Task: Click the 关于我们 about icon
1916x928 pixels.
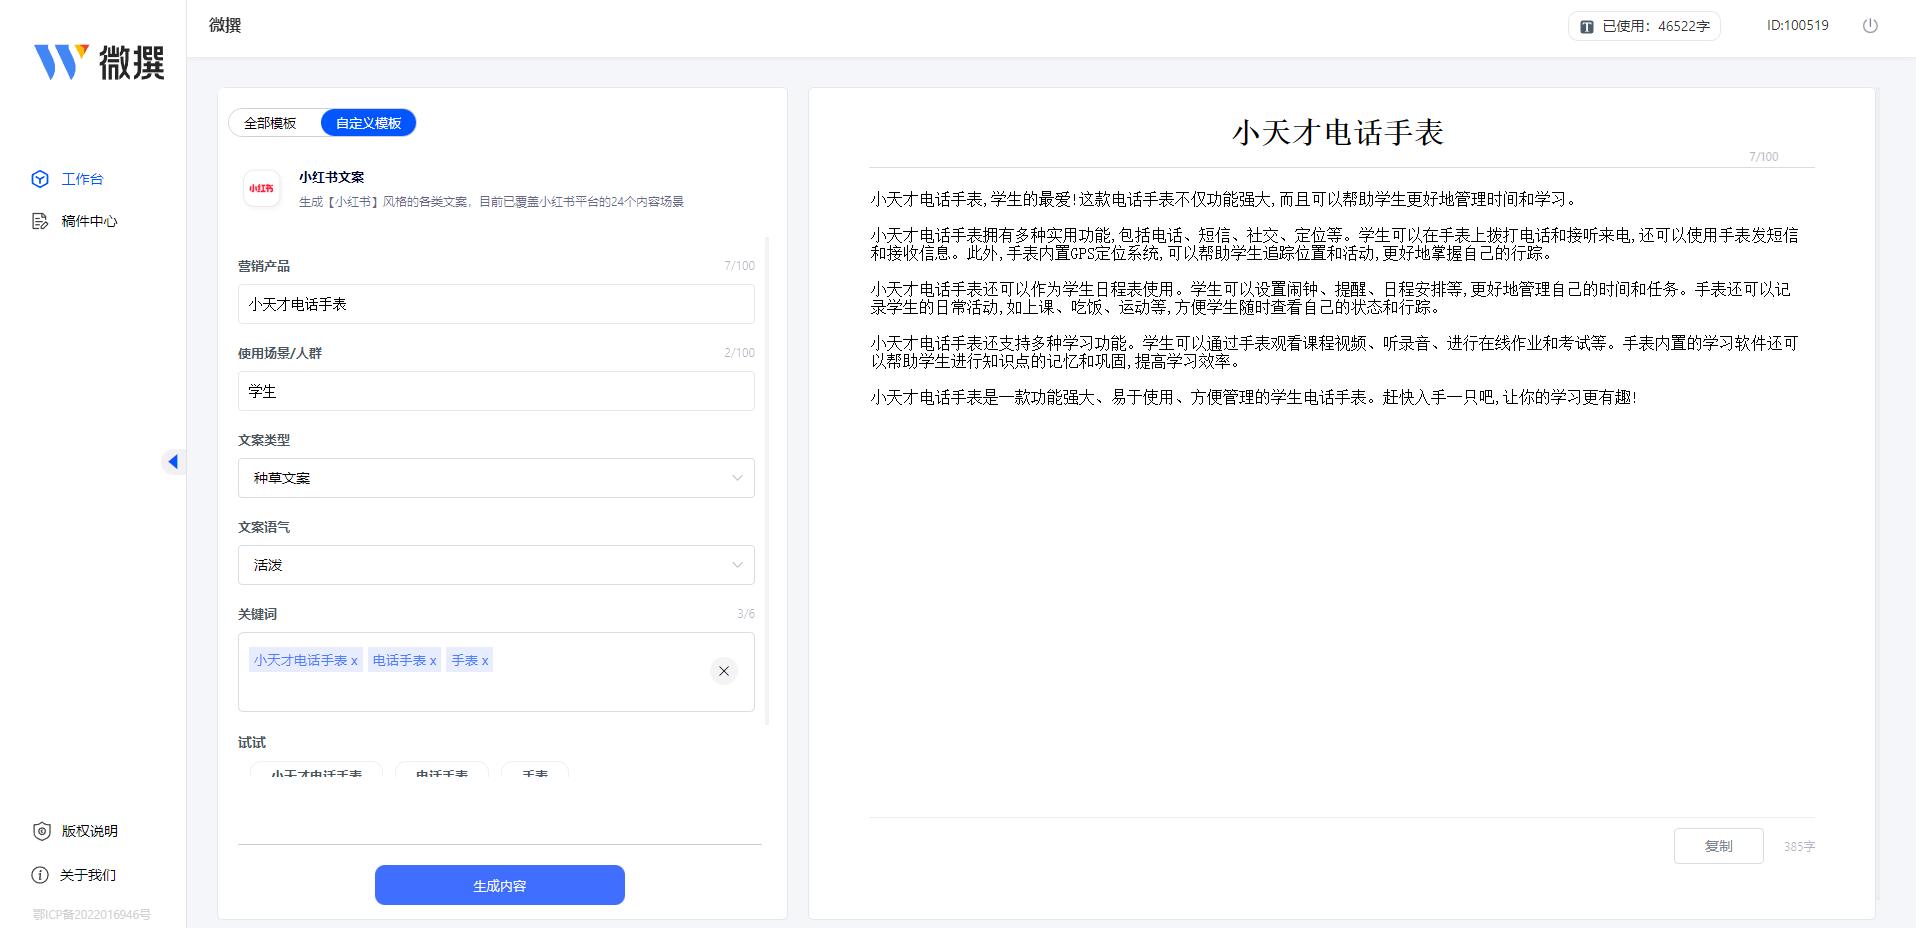Action: click(40, 875)
